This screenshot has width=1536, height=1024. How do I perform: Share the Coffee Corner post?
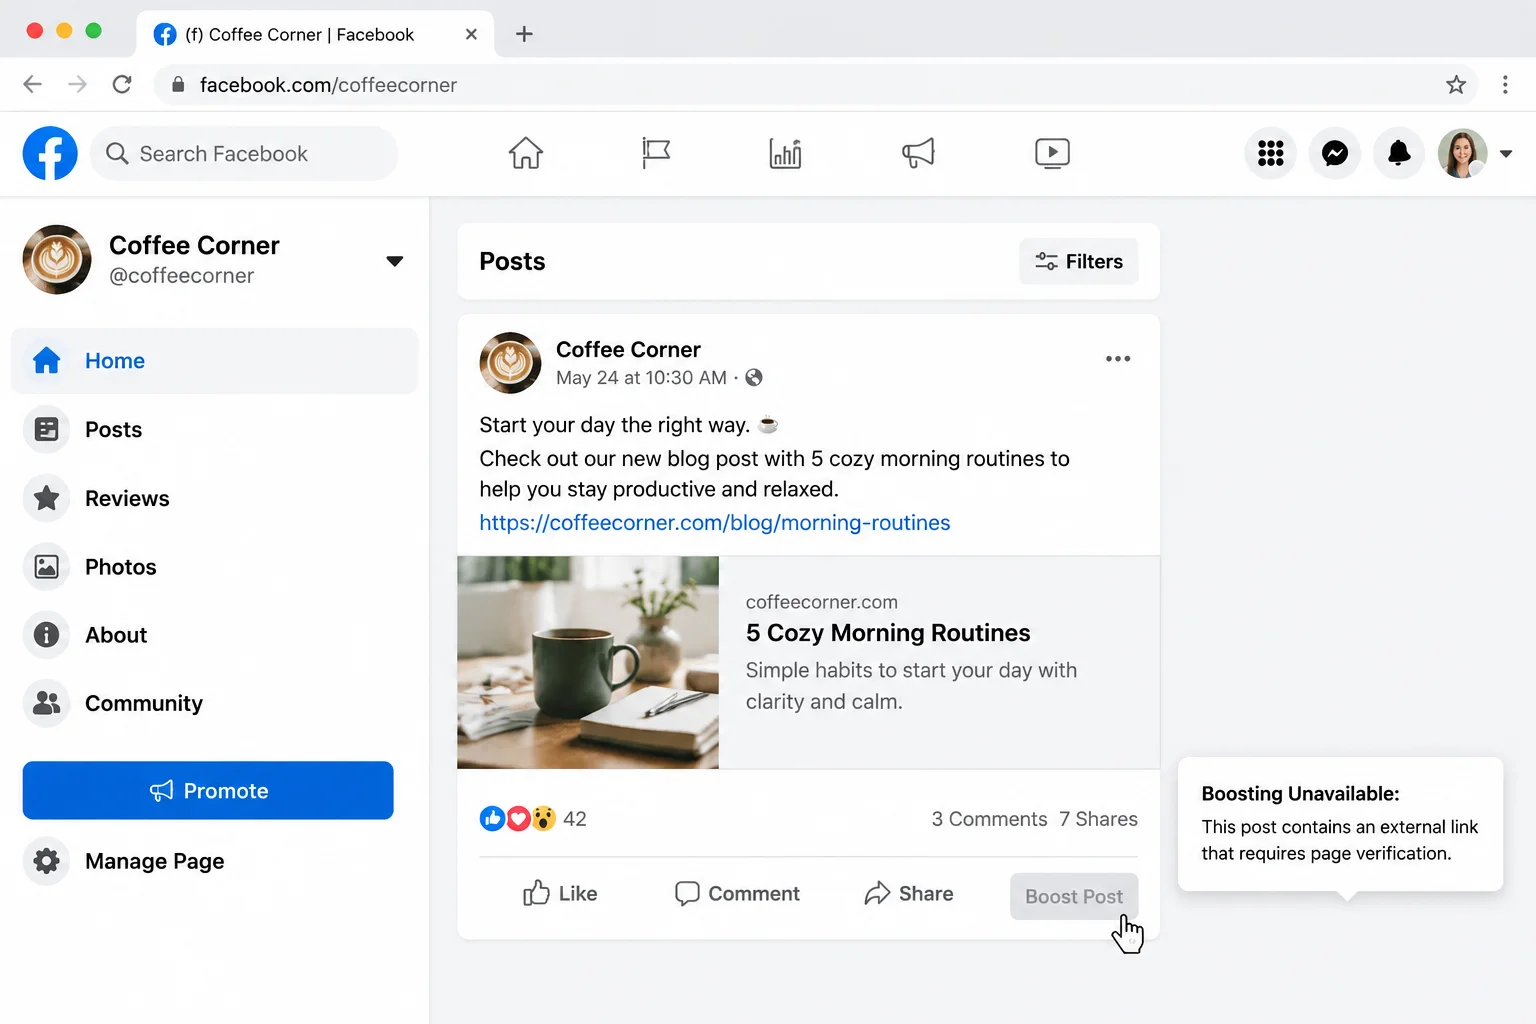pyautogui.click(x=909, y=893)
